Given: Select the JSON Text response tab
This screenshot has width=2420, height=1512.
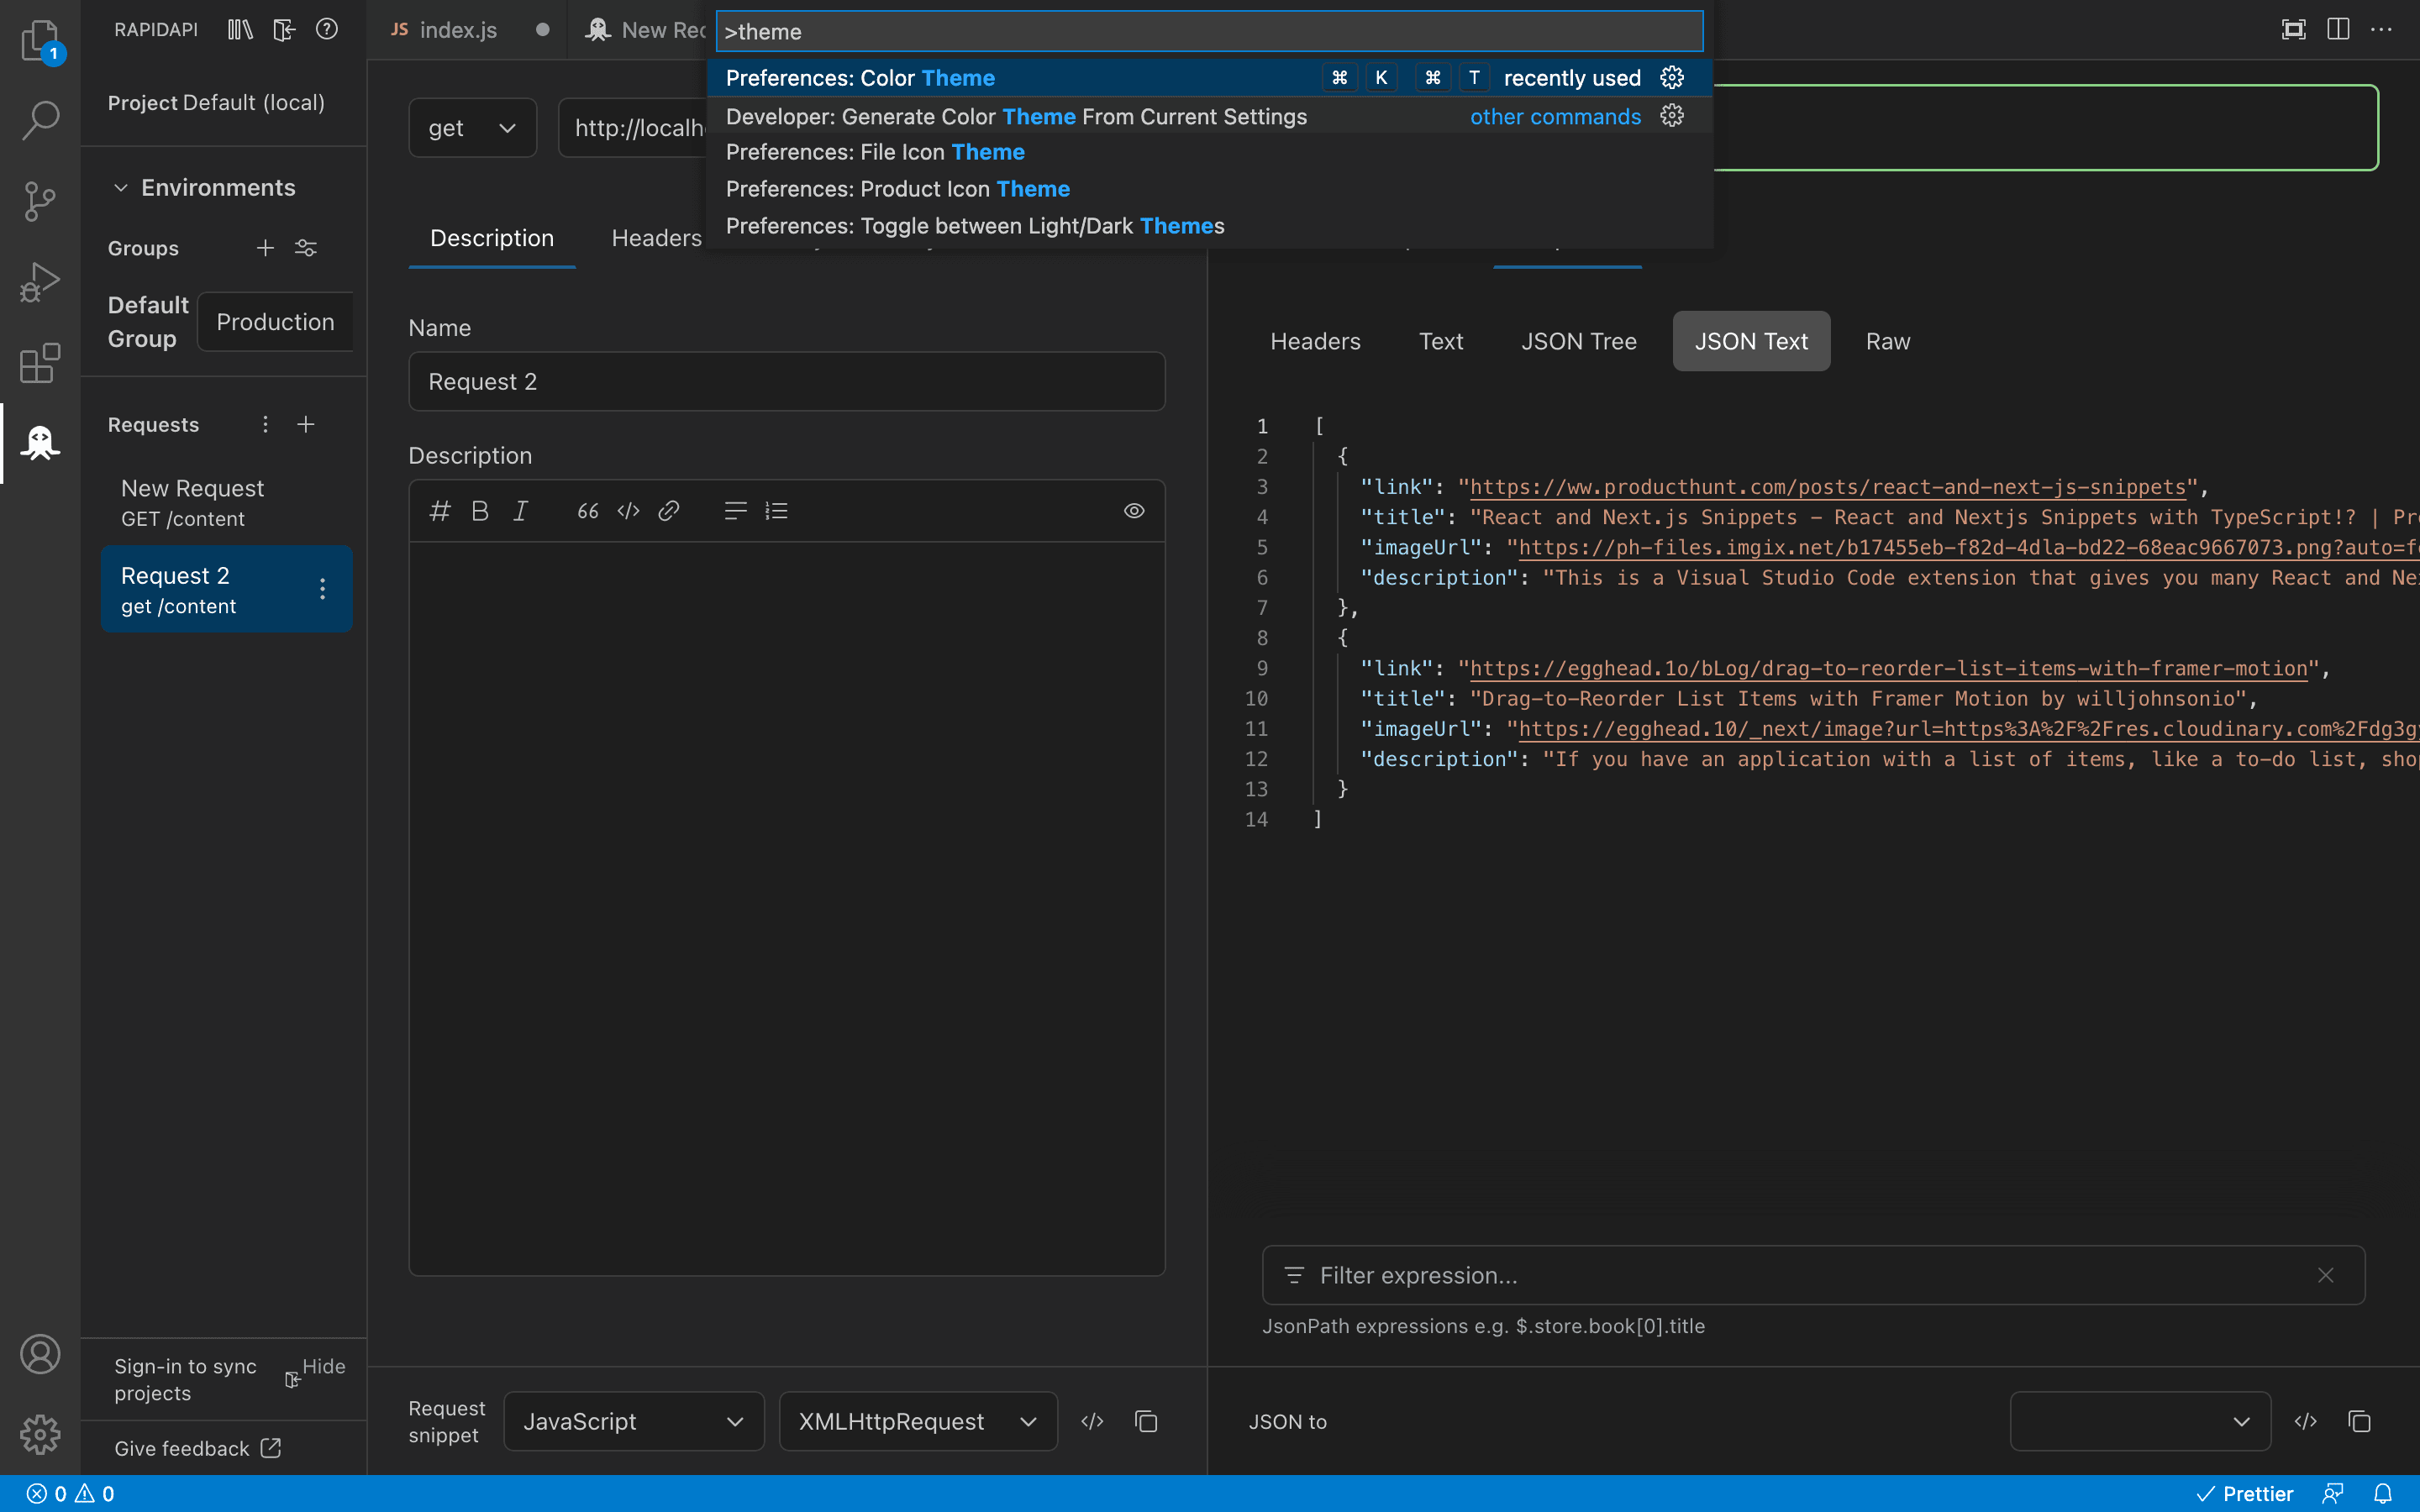Looking at the screenshot, I should pos(1751,339).
